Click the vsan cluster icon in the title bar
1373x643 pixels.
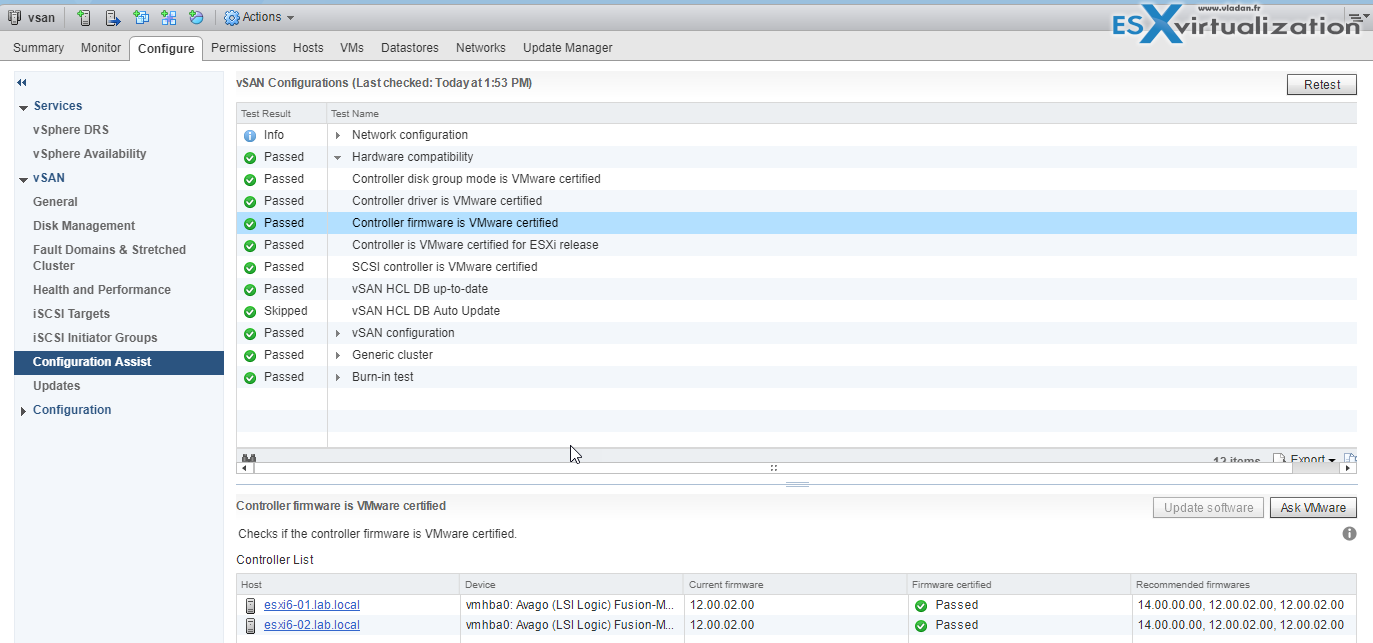tap(14, 17)
